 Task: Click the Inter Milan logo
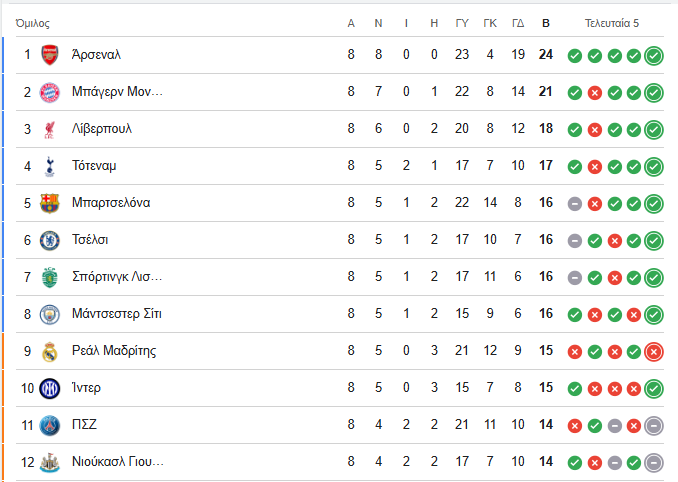(x=50, y=388)
